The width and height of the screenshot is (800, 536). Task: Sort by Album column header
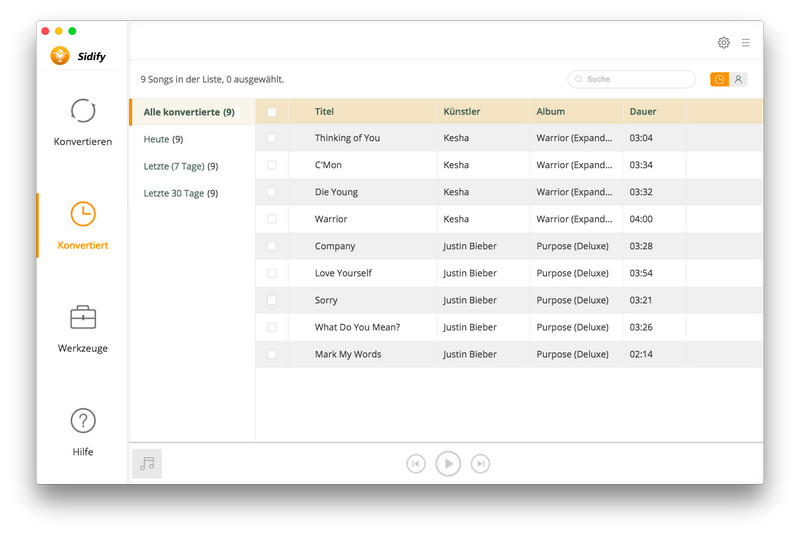551,112
